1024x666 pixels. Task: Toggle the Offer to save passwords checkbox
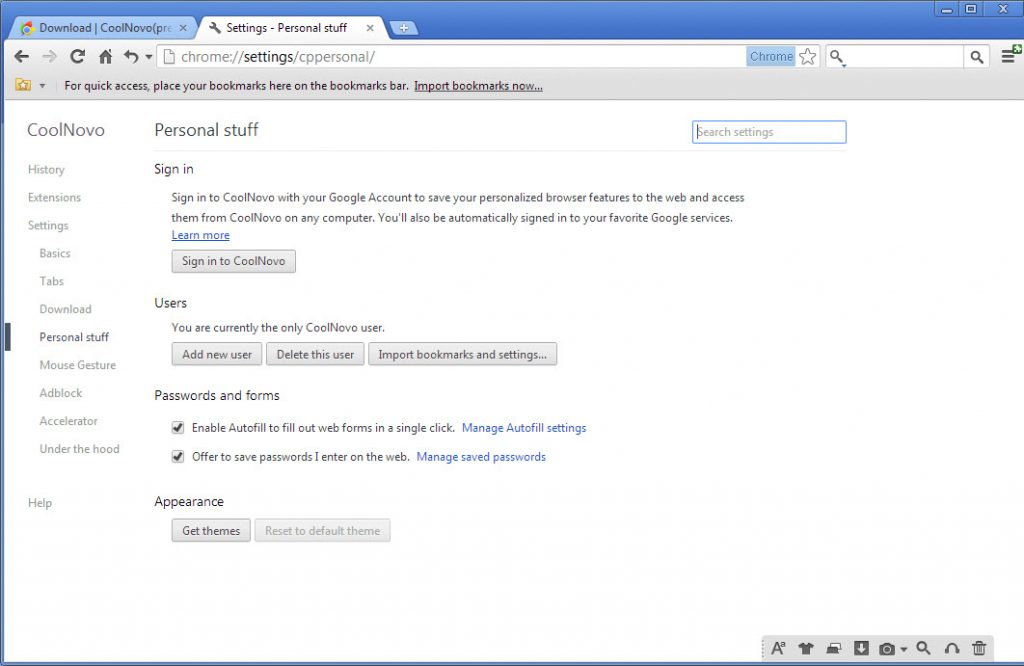click(x=178, y=456)
